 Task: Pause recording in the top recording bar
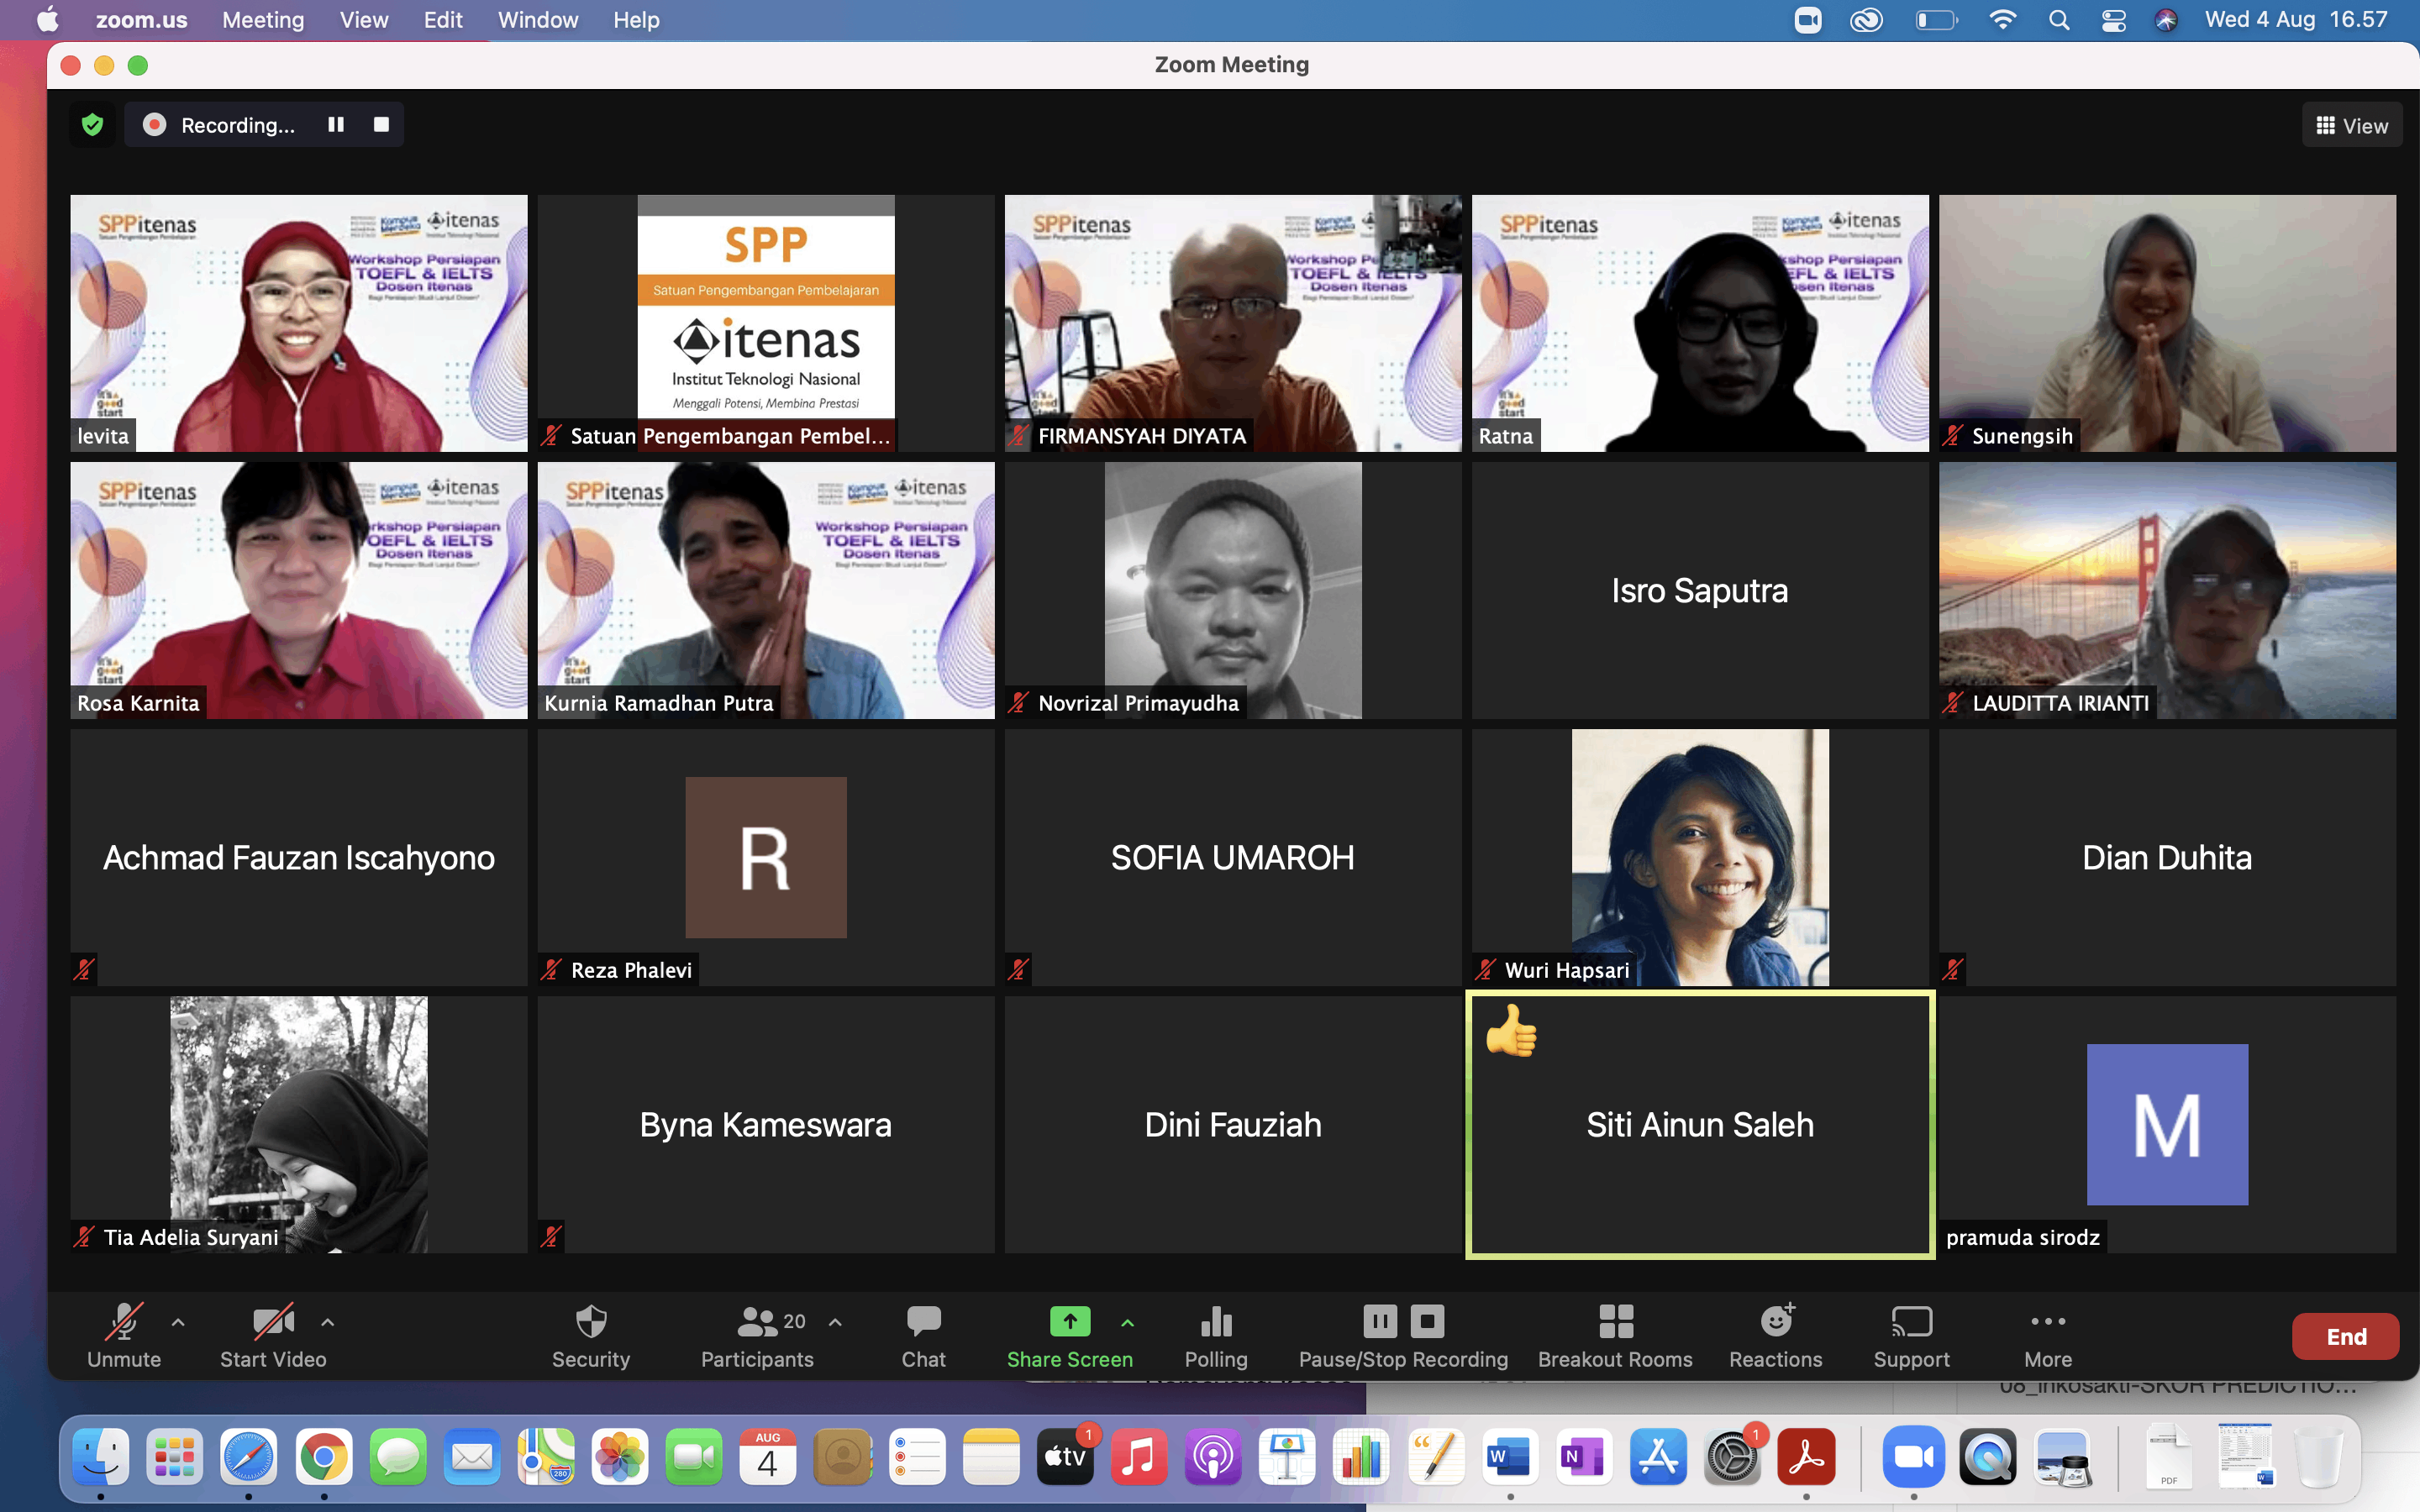point(336,125)
